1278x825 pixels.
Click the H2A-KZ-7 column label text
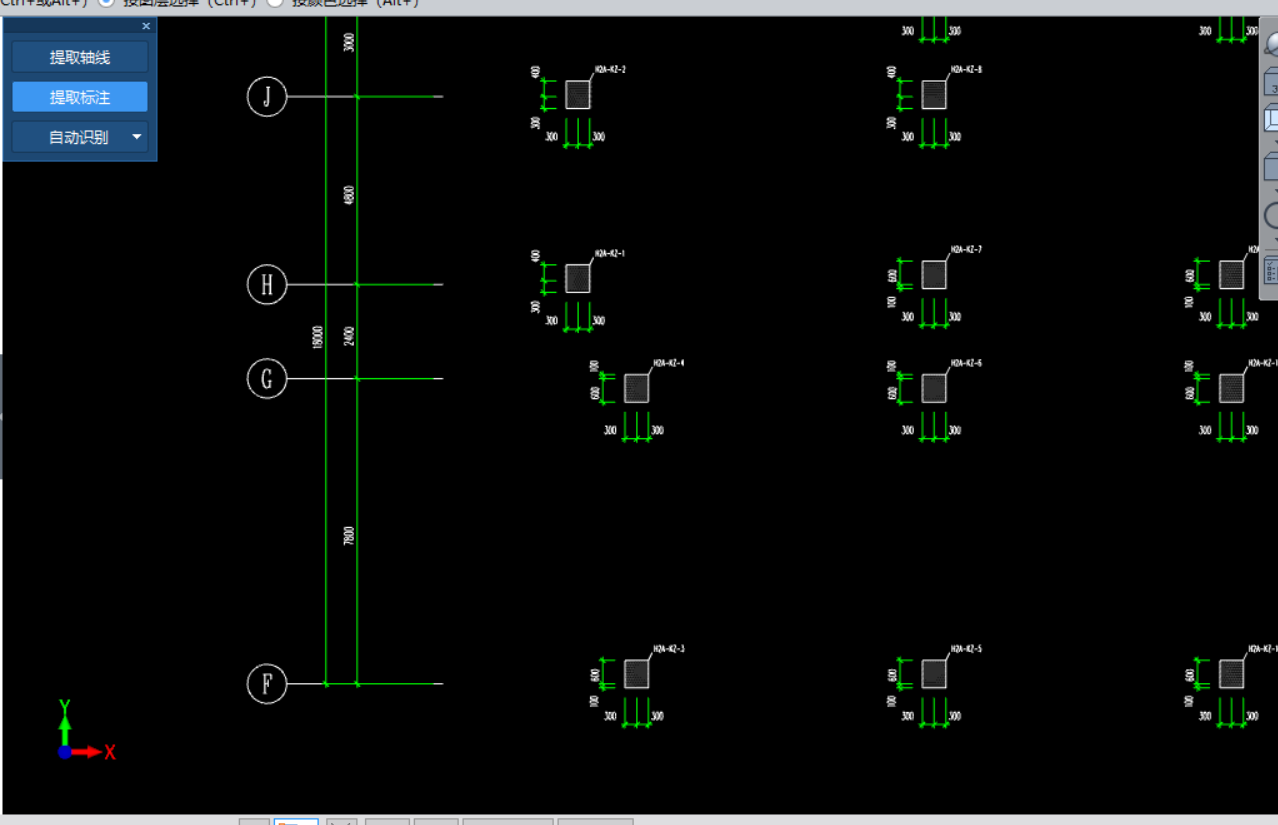click(x=966, y=249)
